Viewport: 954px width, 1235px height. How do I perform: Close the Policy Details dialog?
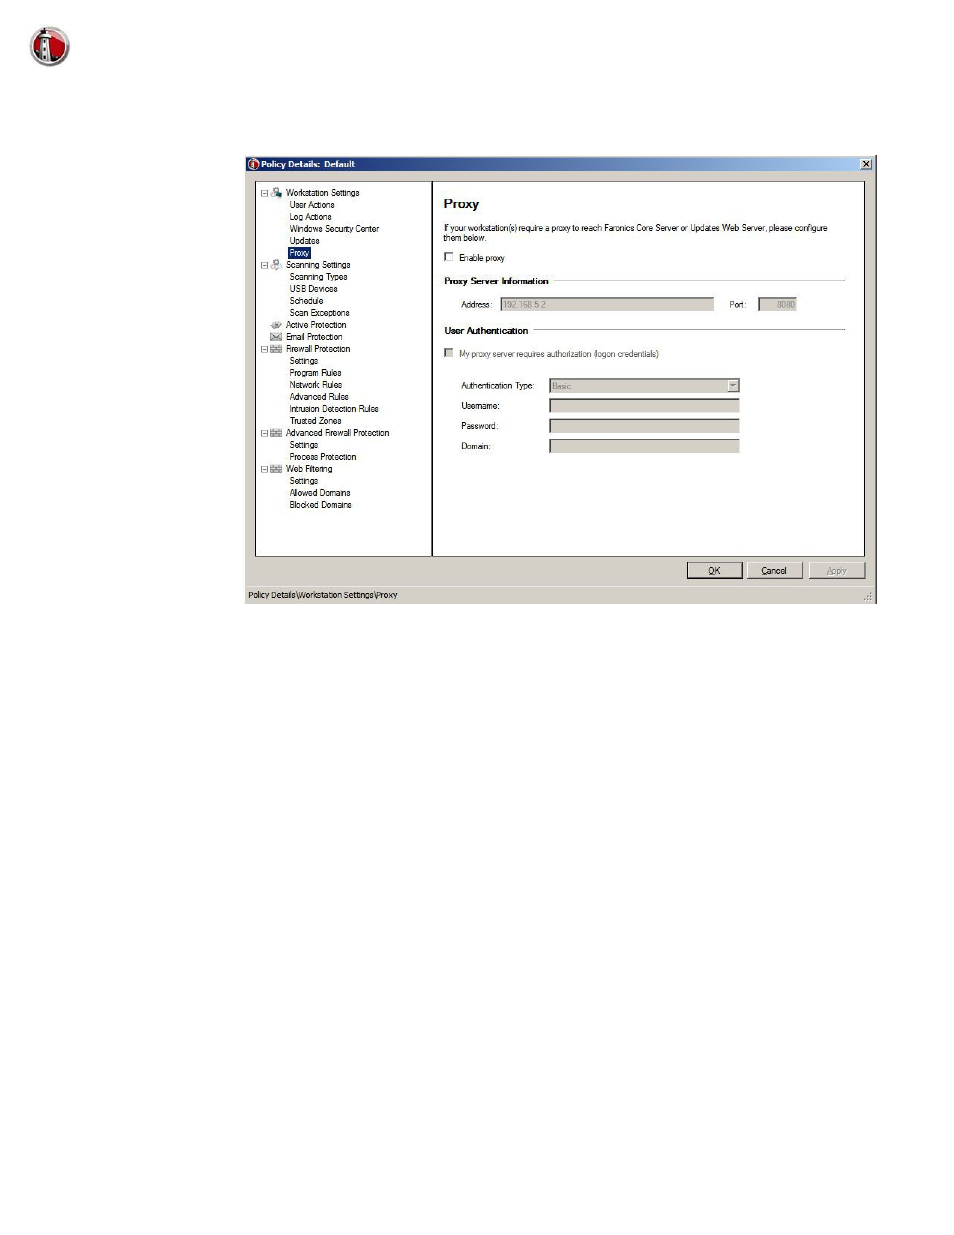pos(866,164)
